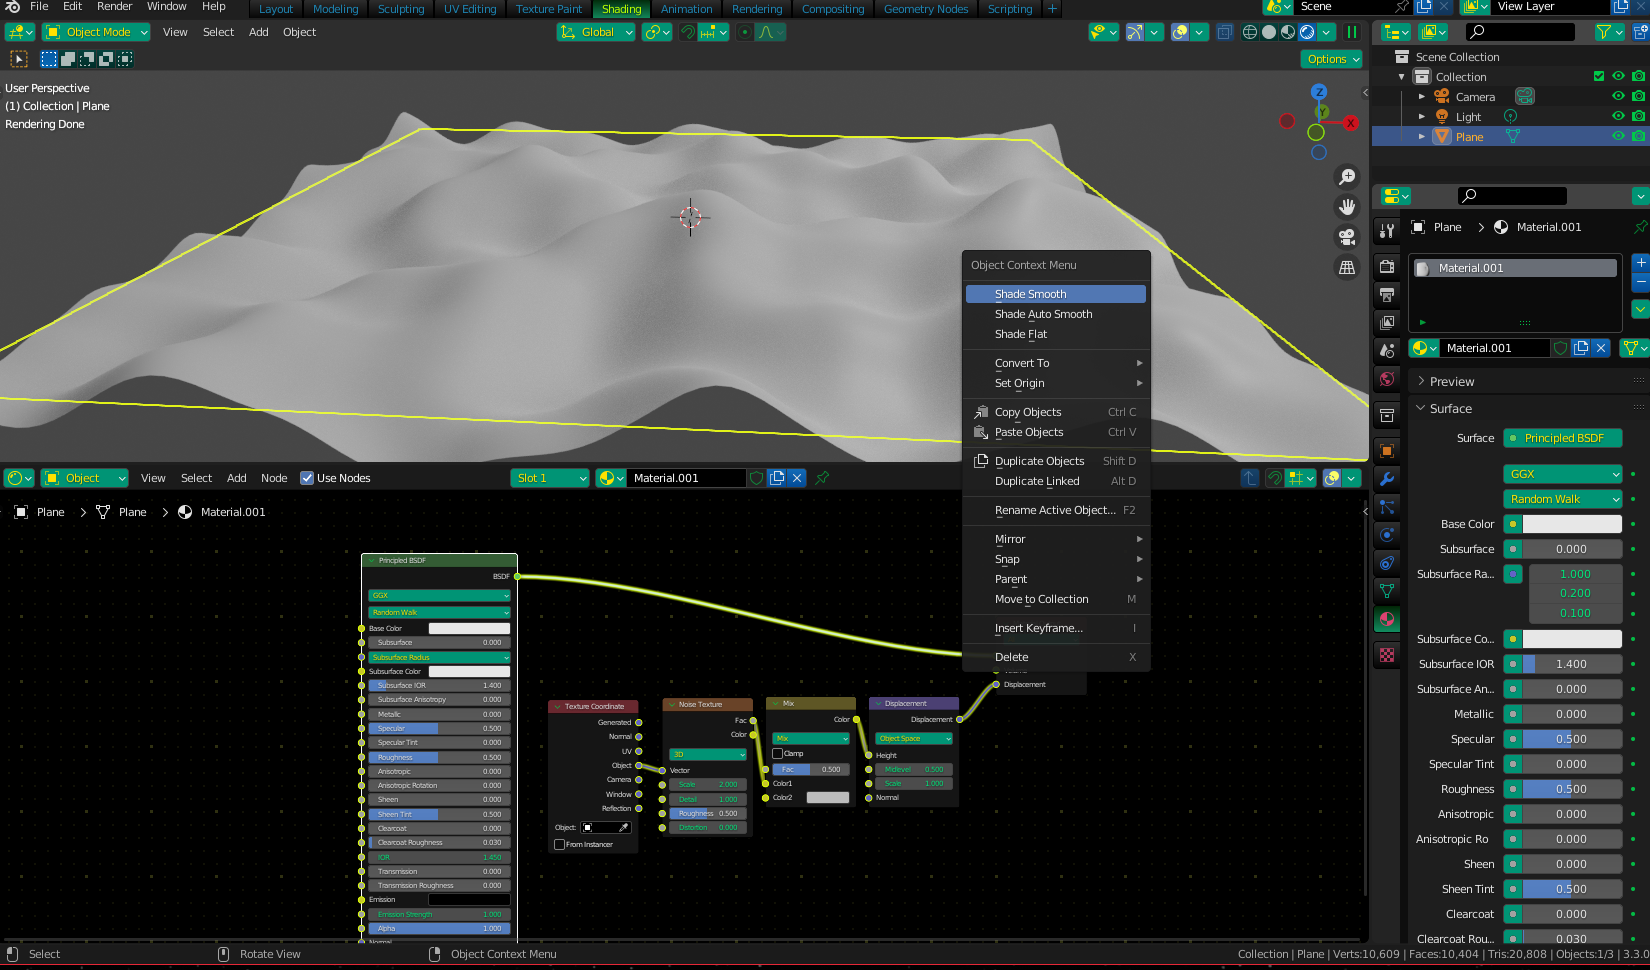This screenshot has height=970, width=1650.
Task: Adjust the Roughness slider in properties
Action: 1571,789
